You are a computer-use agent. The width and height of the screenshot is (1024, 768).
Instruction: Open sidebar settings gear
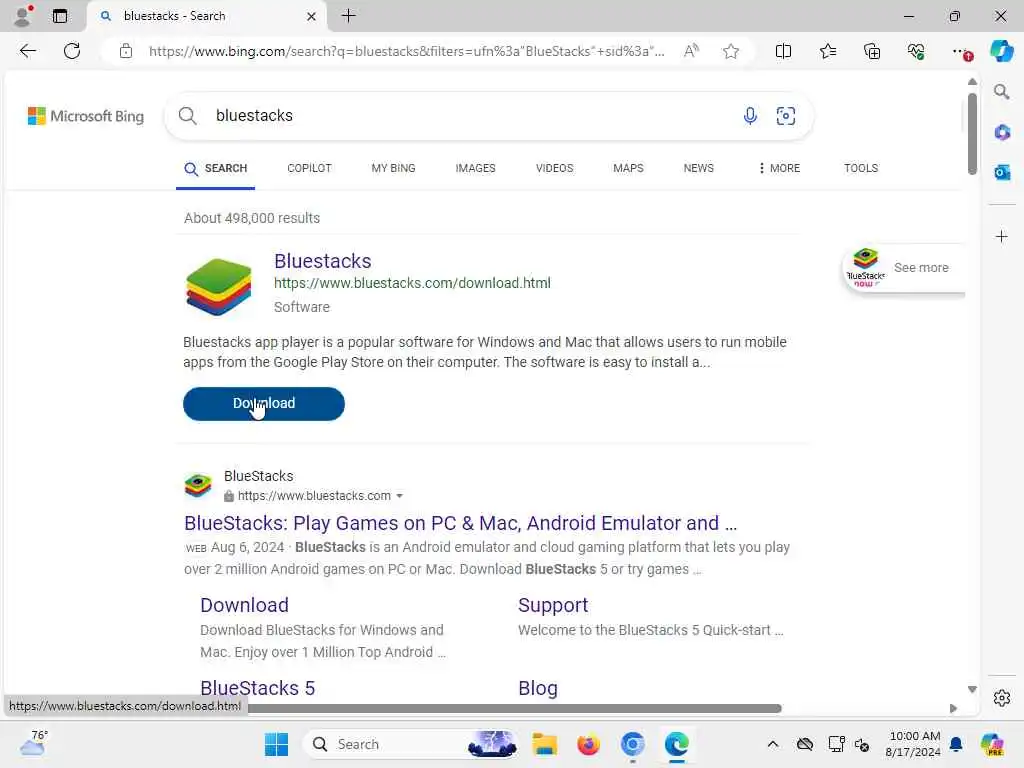1002,698
